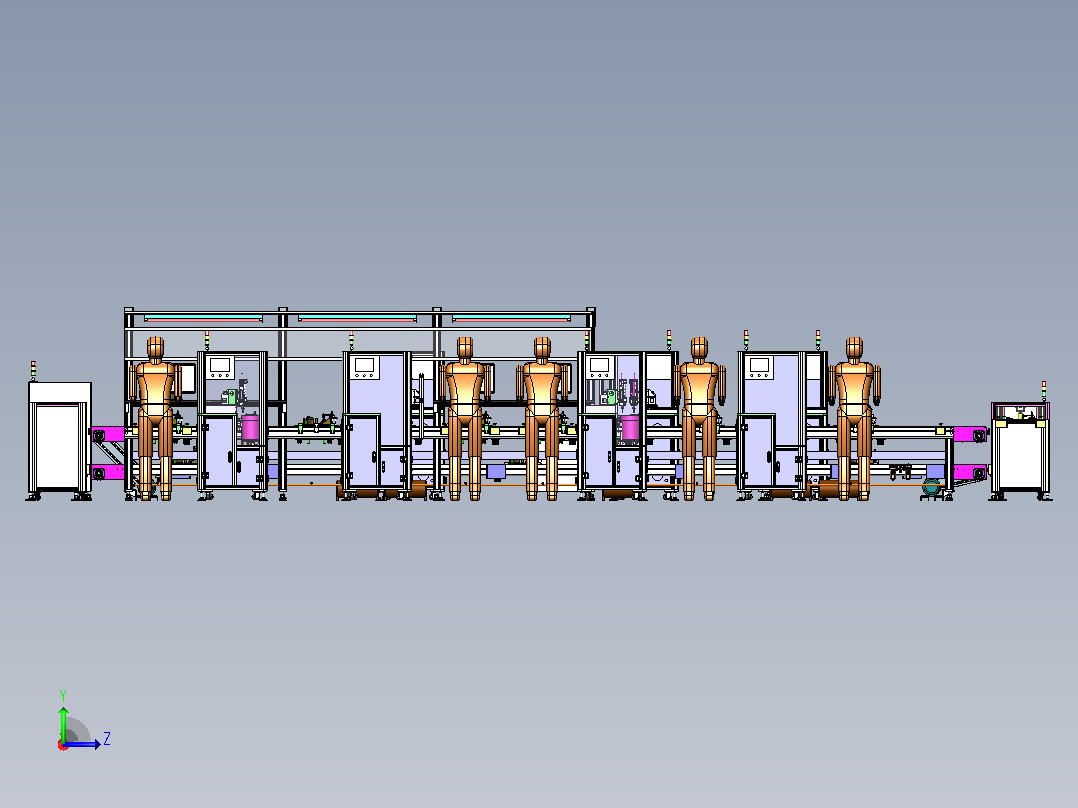The image size is (1078, 808).
Task: Select upper magenta conveyor end cap on left
Action: [107, 435]
